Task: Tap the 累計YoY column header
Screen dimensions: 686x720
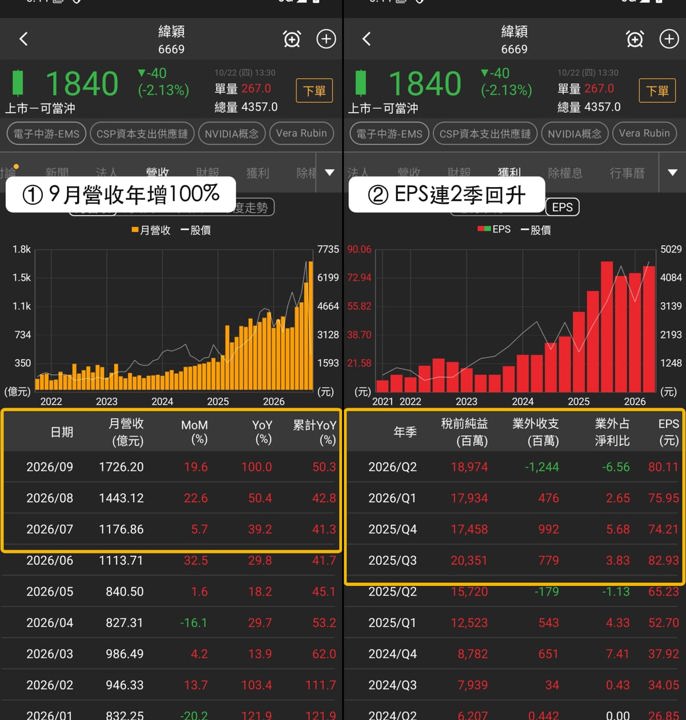Action: tap(315, 432)
